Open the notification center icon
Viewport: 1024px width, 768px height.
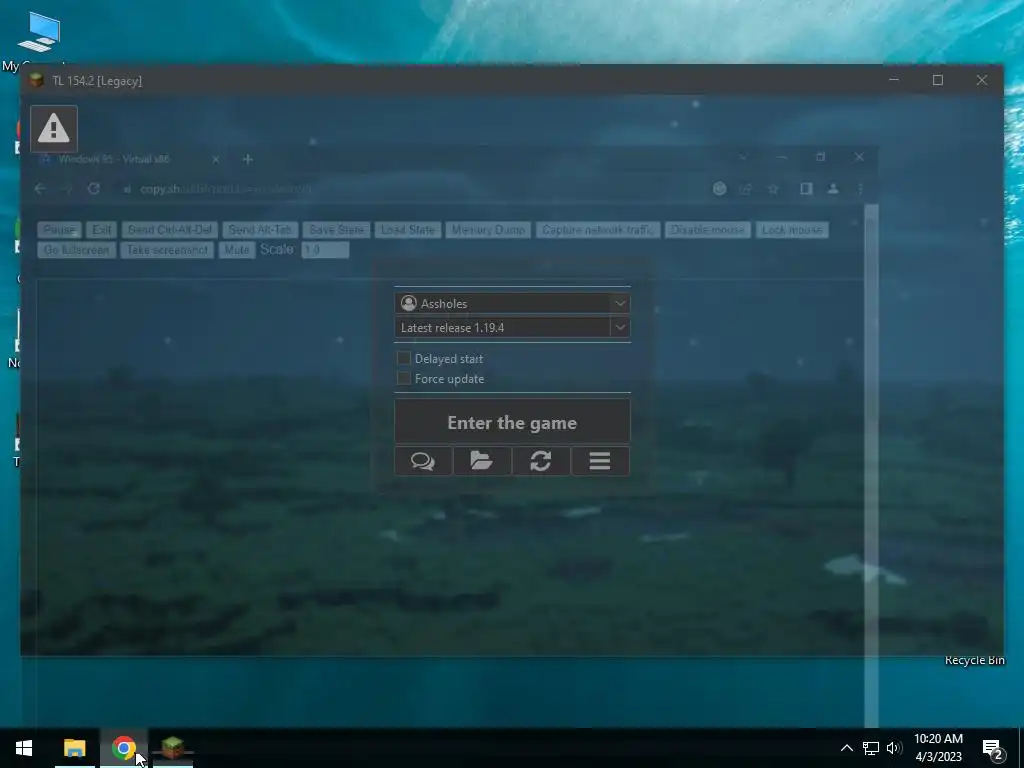point(993,749)
